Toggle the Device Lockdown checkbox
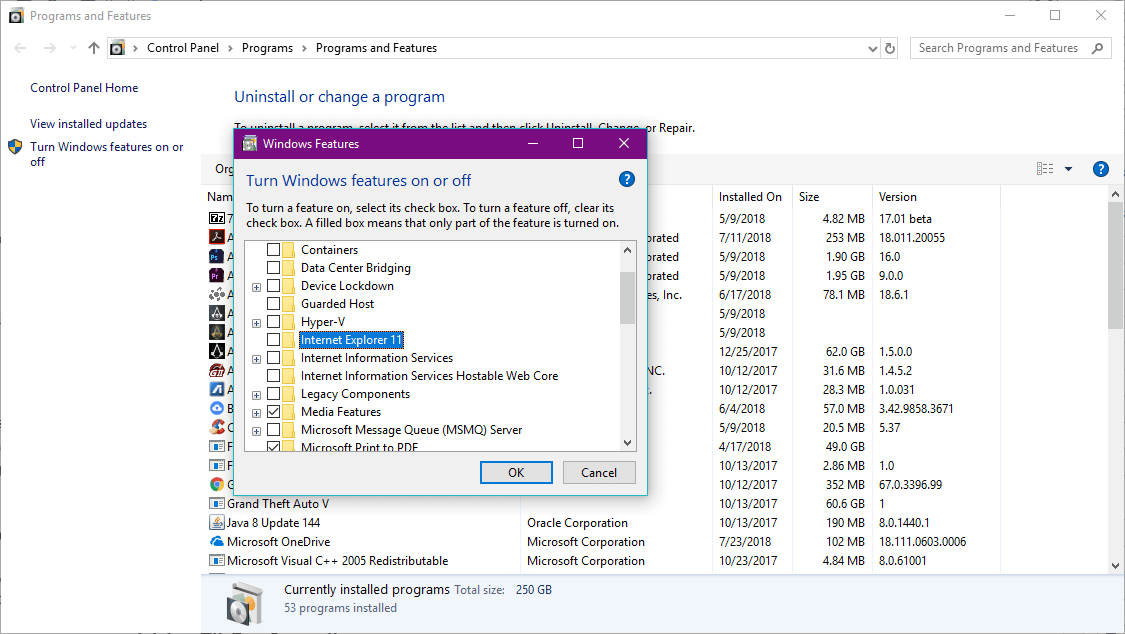 point(273,285)
